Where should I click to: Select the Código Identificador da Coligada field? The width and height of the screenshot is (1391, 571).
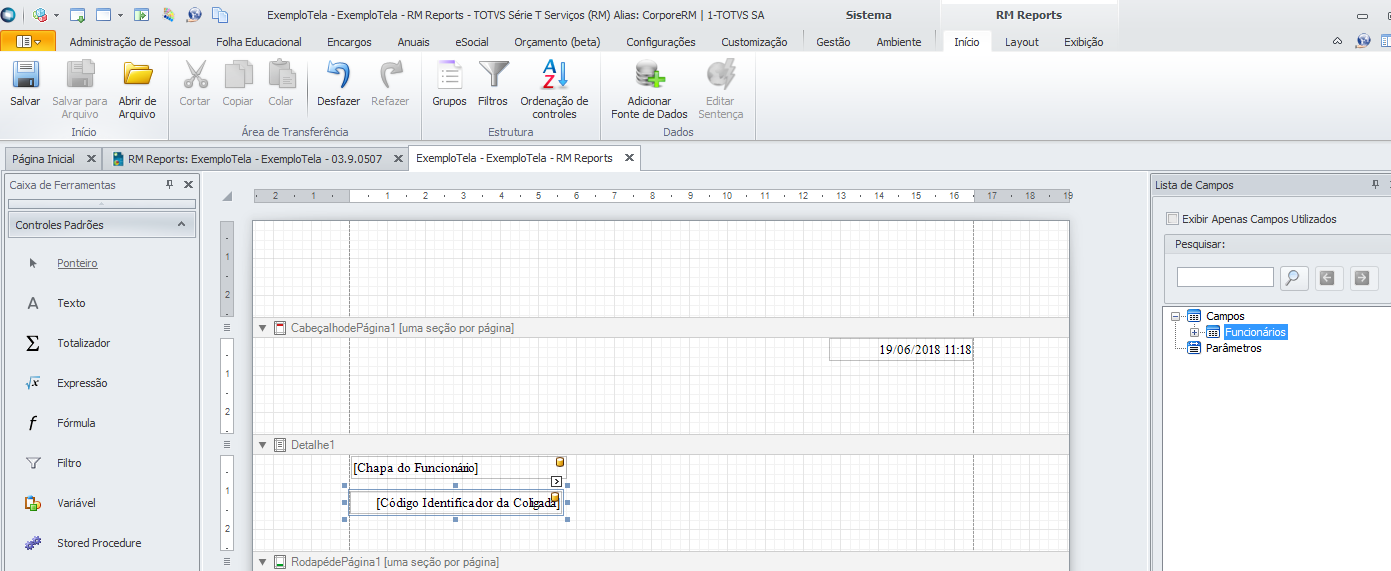[456, 503]
